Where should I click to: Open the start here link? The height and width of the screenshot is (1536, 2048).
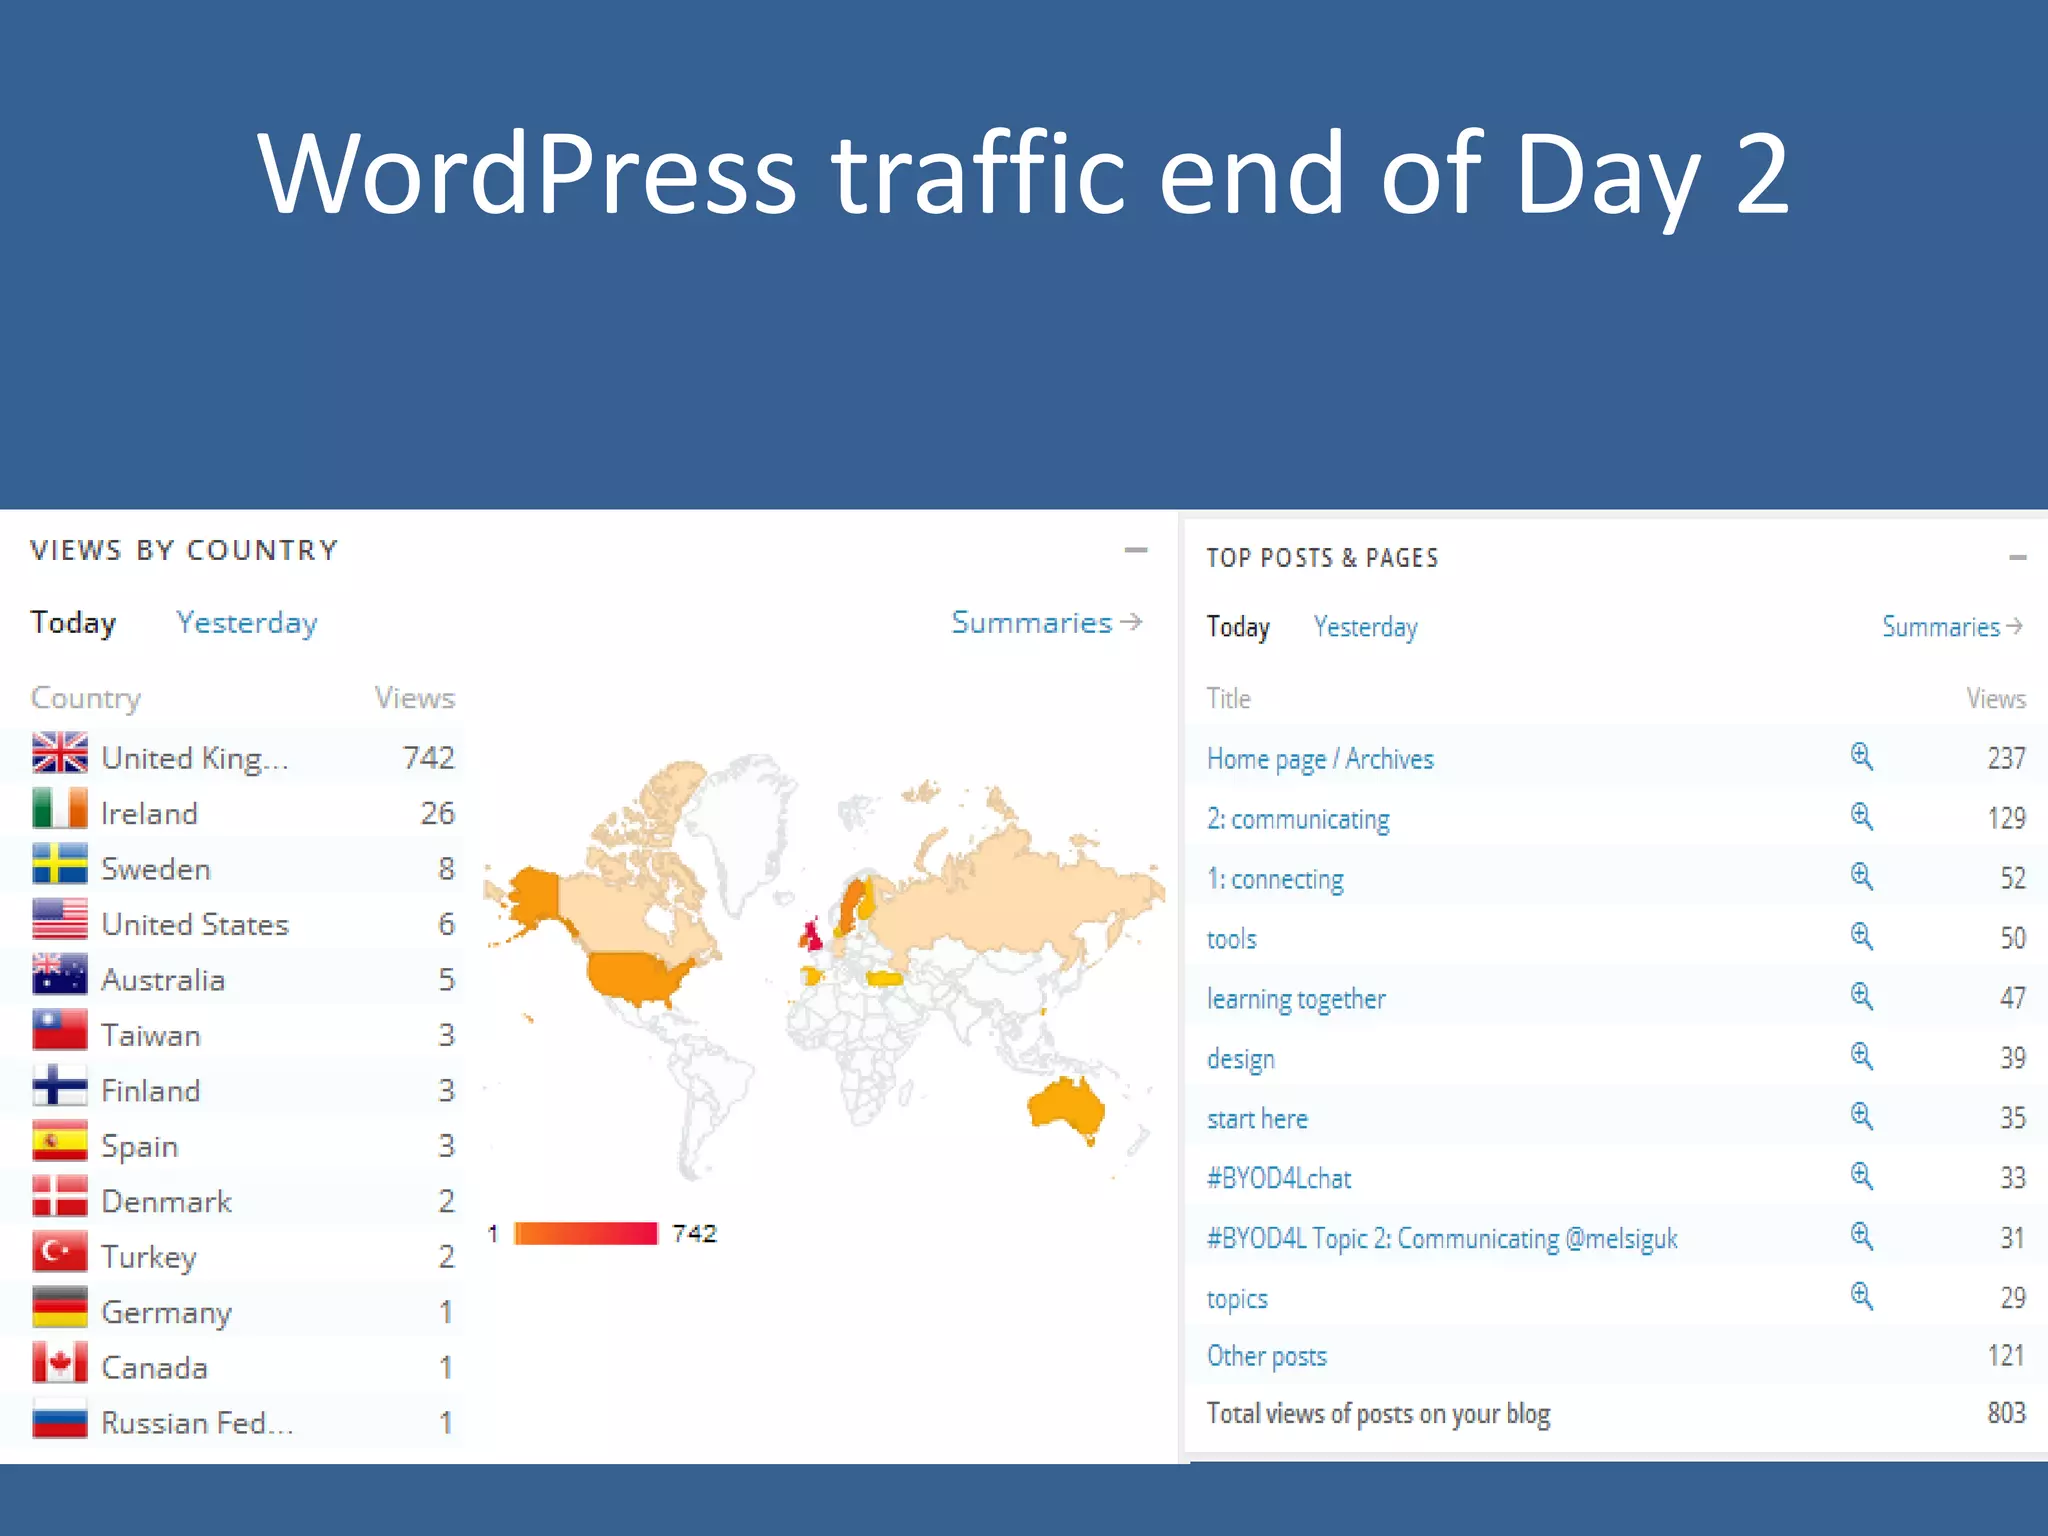point(1257,1119)
